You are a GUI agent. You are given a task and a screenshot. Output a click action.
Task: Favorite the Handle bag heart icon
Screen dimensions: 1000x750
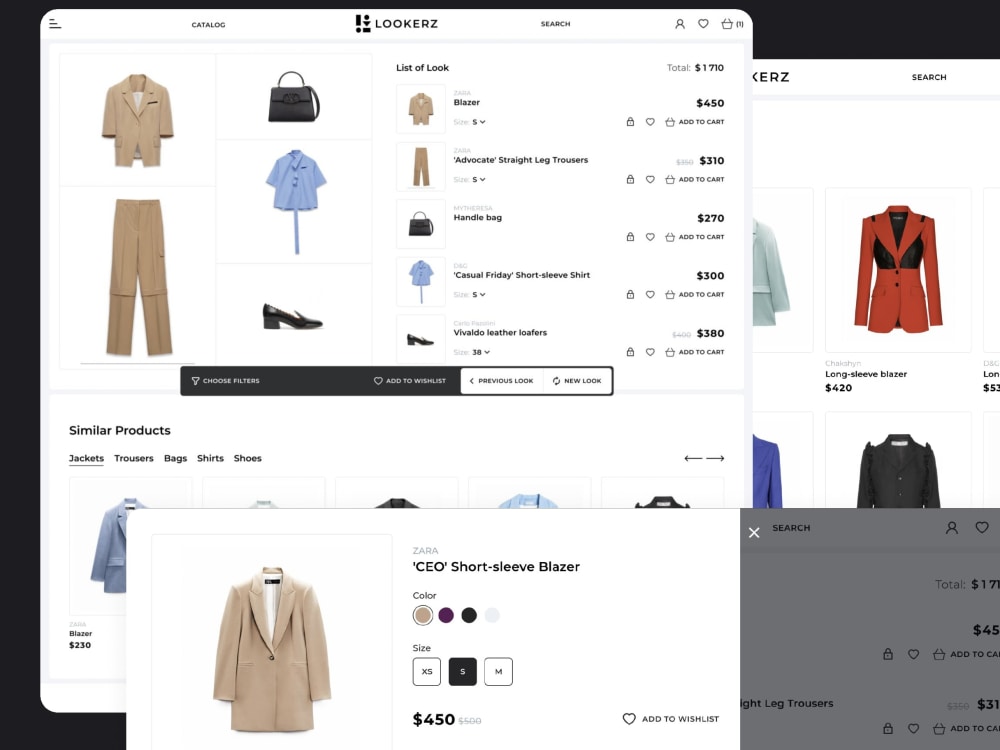click(650, 237)
